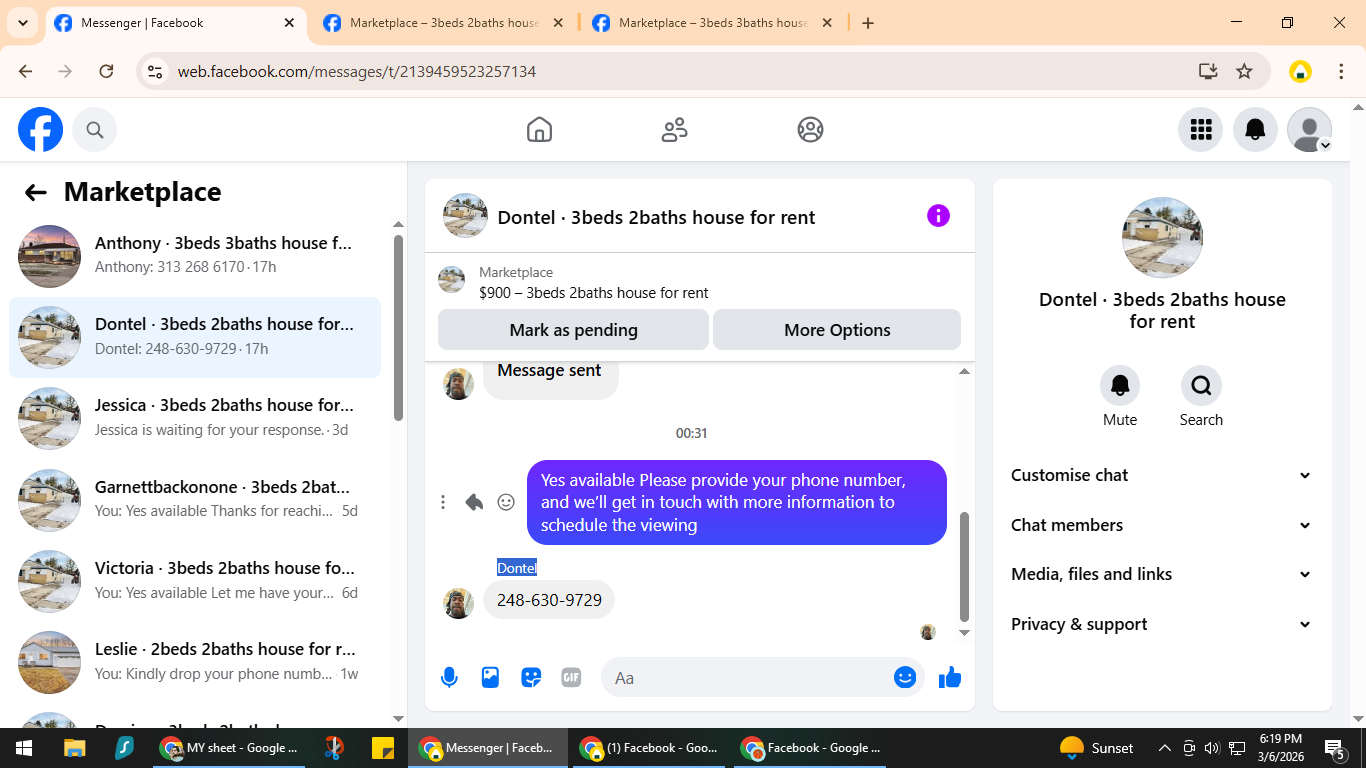Click the highlighted Dontel sender name
The width and height of the screenshot is (1366, 768).
517,568
